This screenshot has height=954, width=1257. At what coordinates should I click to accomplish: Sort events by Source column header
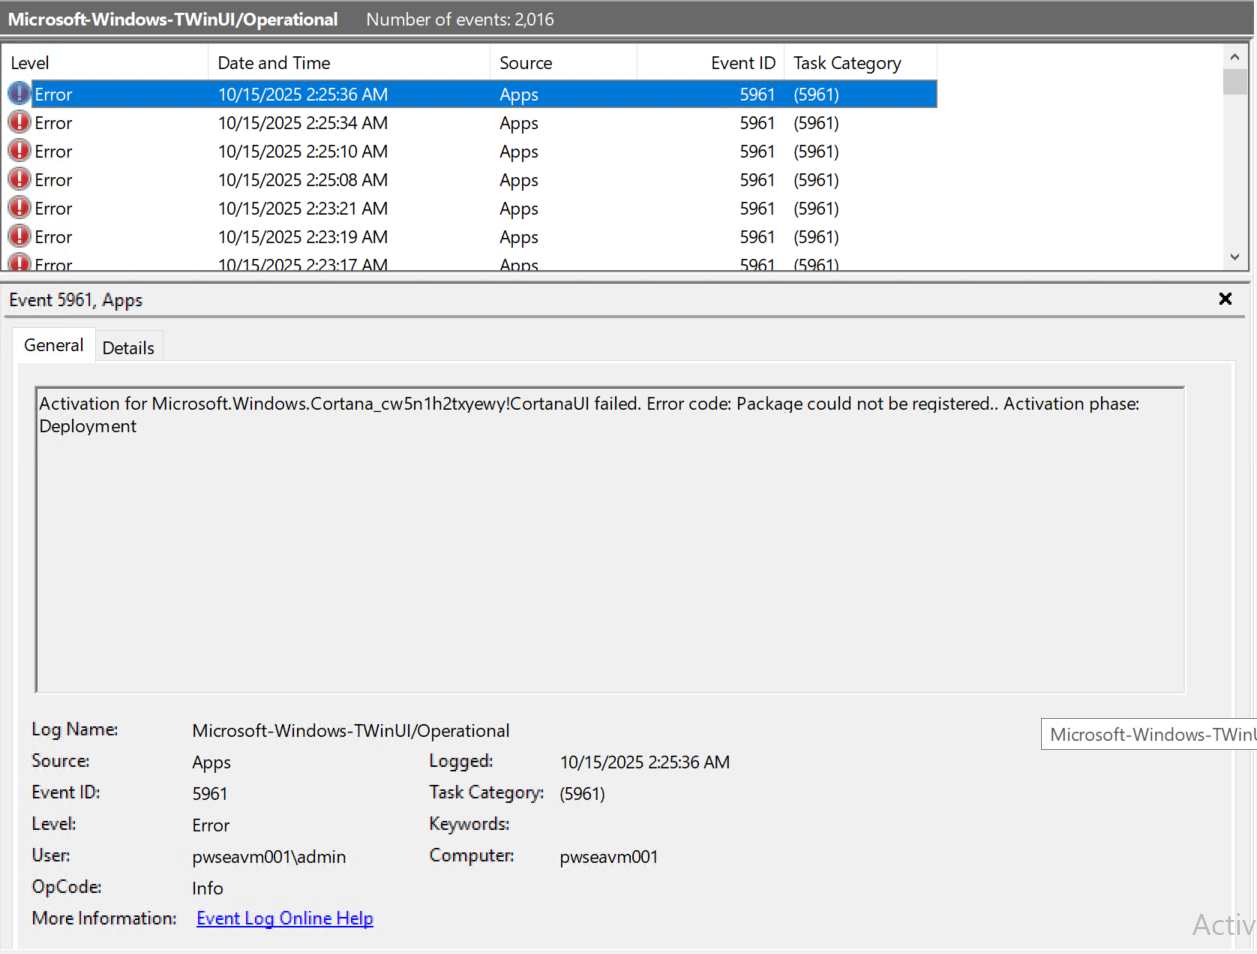563,62
